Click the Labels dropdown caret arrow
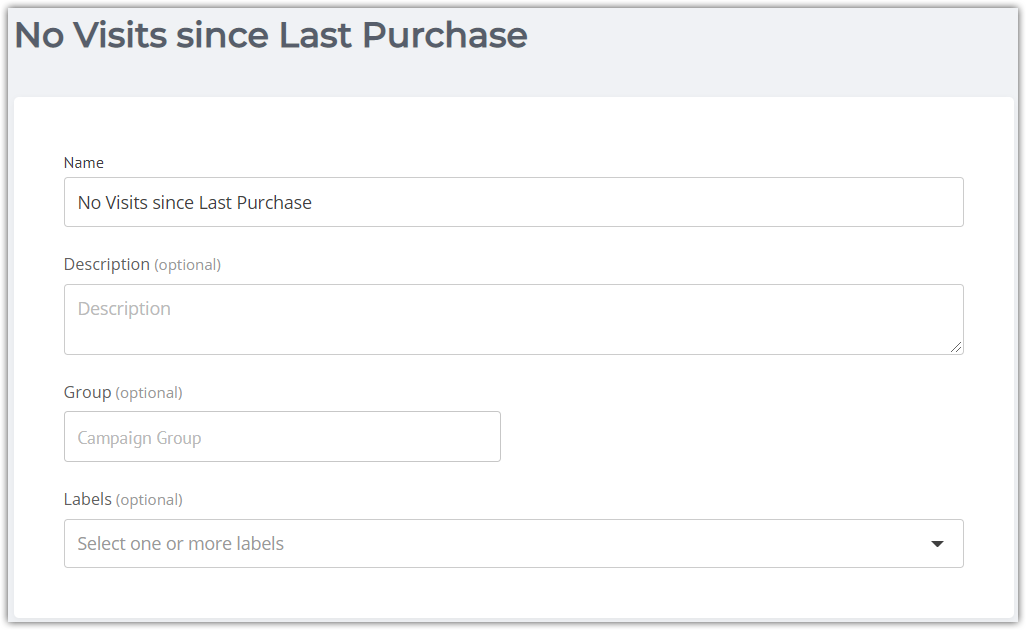1026x630 pixels. point(937,544)
